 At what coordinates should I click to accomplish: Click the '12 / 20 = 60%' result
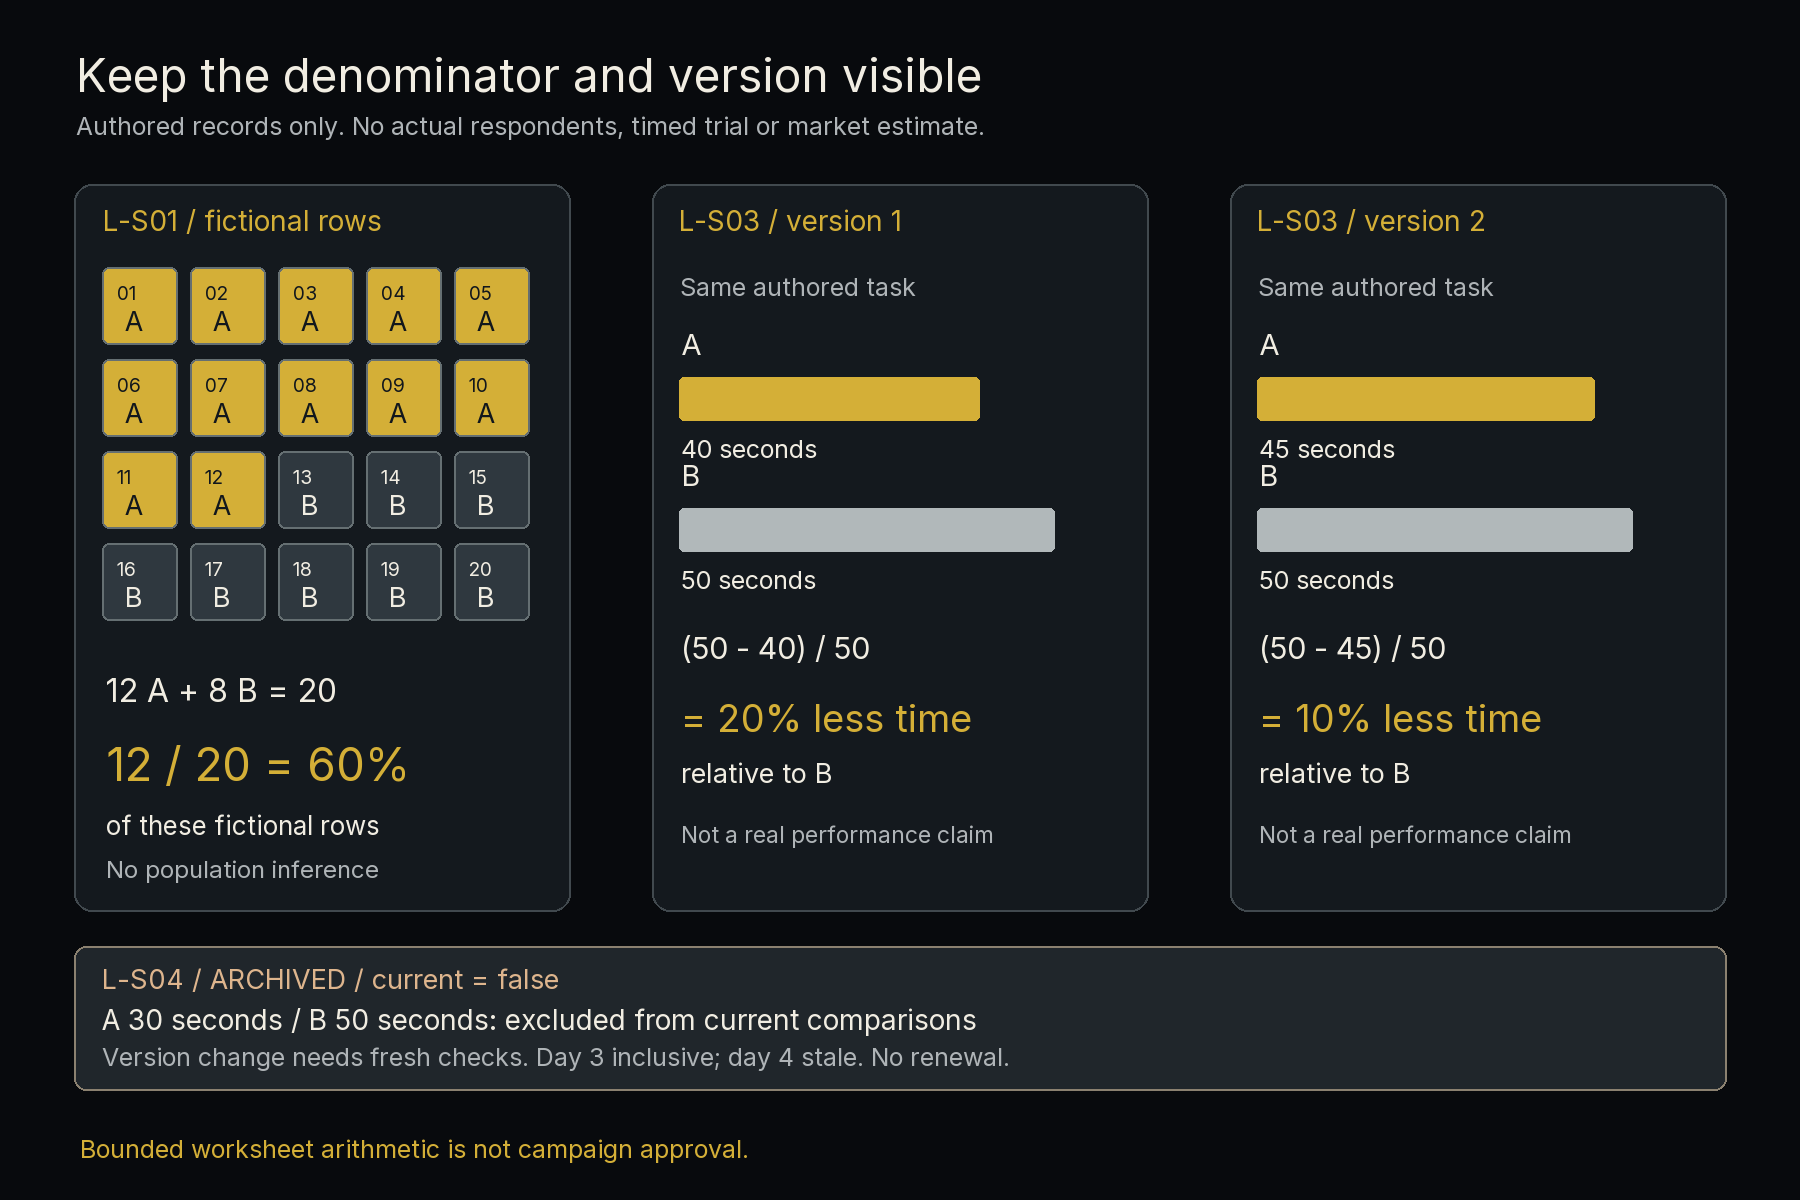[256, 765]
